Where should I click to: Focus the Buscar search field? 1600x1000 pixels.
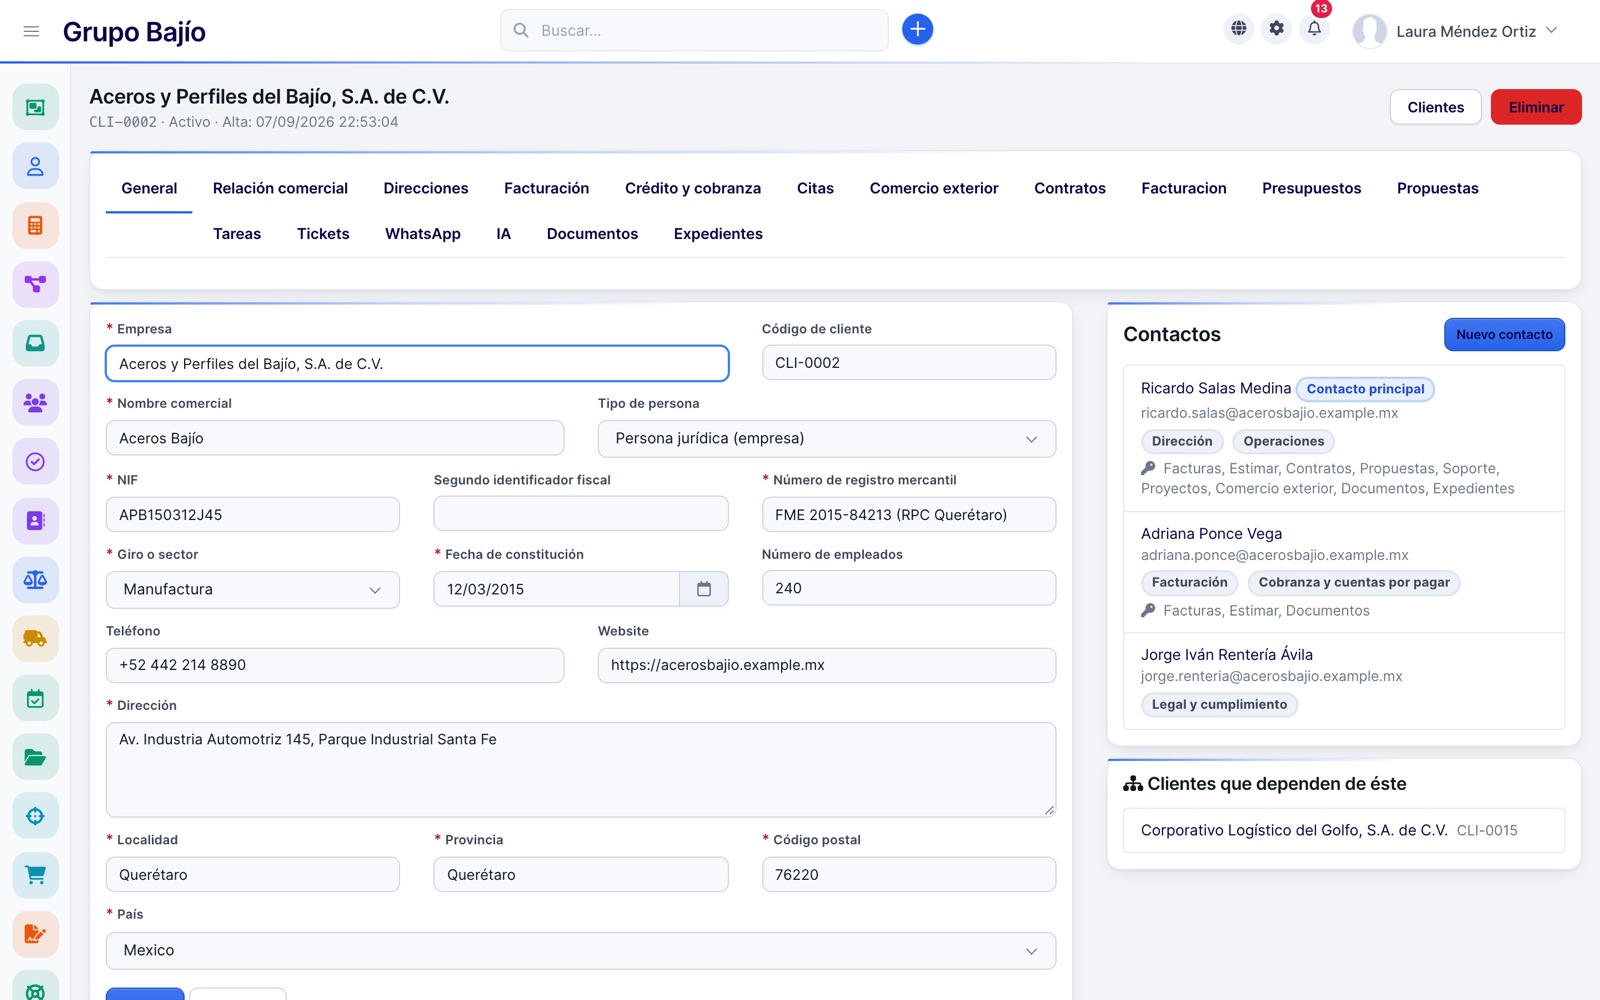click(x=694, y=30)
